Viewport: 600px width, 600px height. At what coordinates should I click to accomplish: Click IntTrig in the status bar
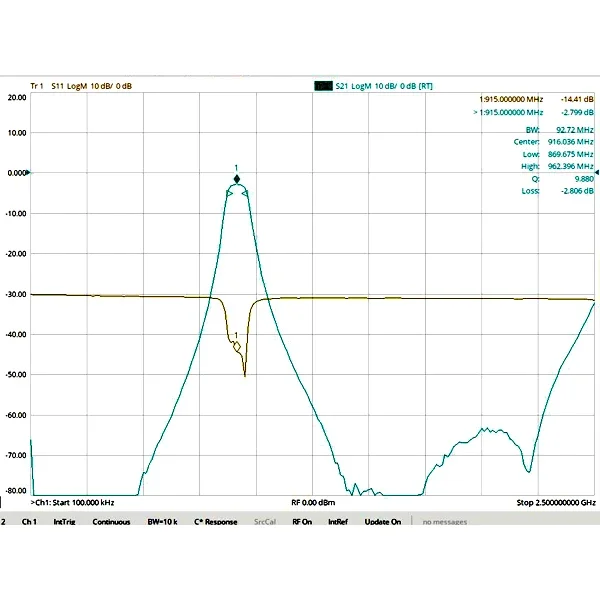click(64, 522)
